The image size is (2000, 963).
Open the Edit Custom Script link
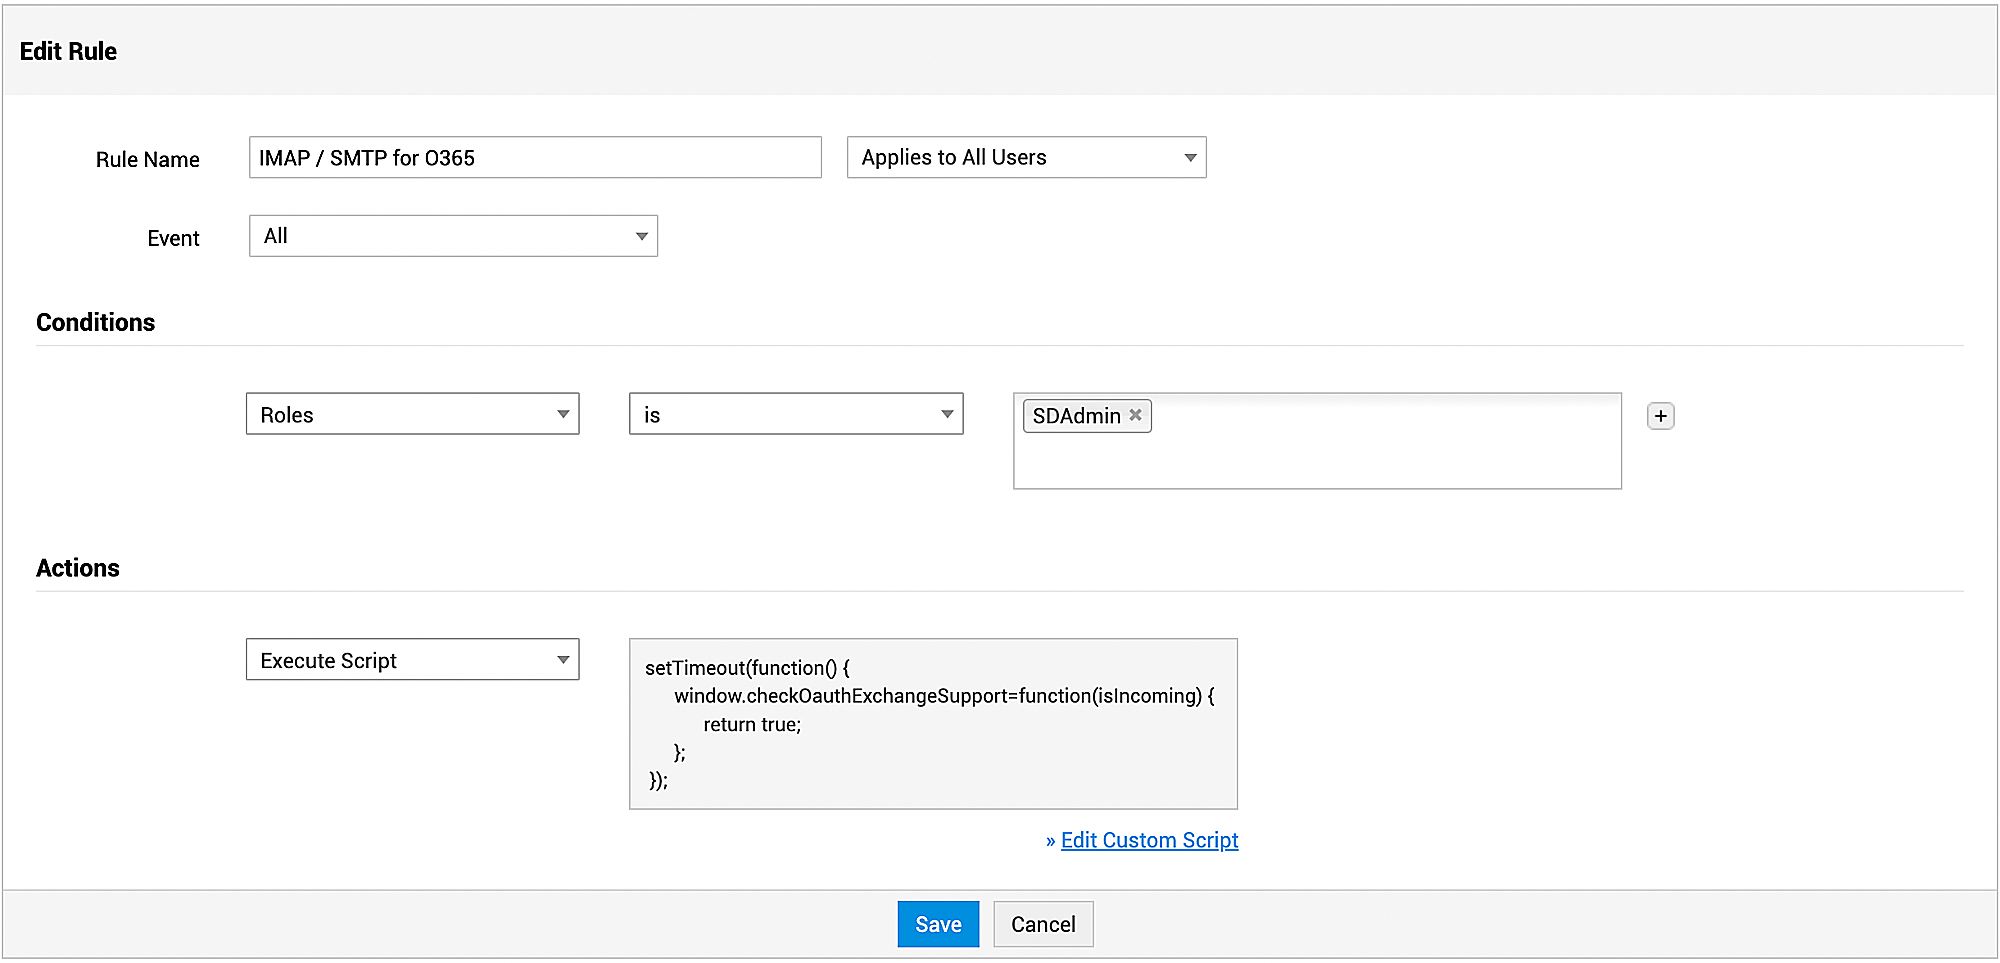click(1149, 840)
